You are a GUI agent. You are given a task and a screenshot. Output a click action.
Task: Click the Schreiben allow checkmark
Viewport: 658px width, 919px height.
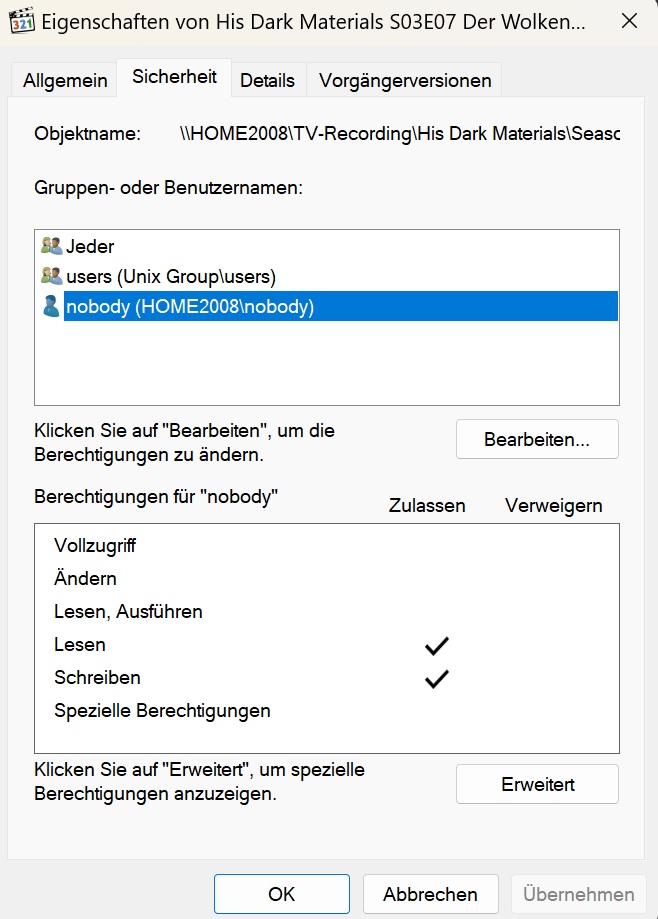437,679
